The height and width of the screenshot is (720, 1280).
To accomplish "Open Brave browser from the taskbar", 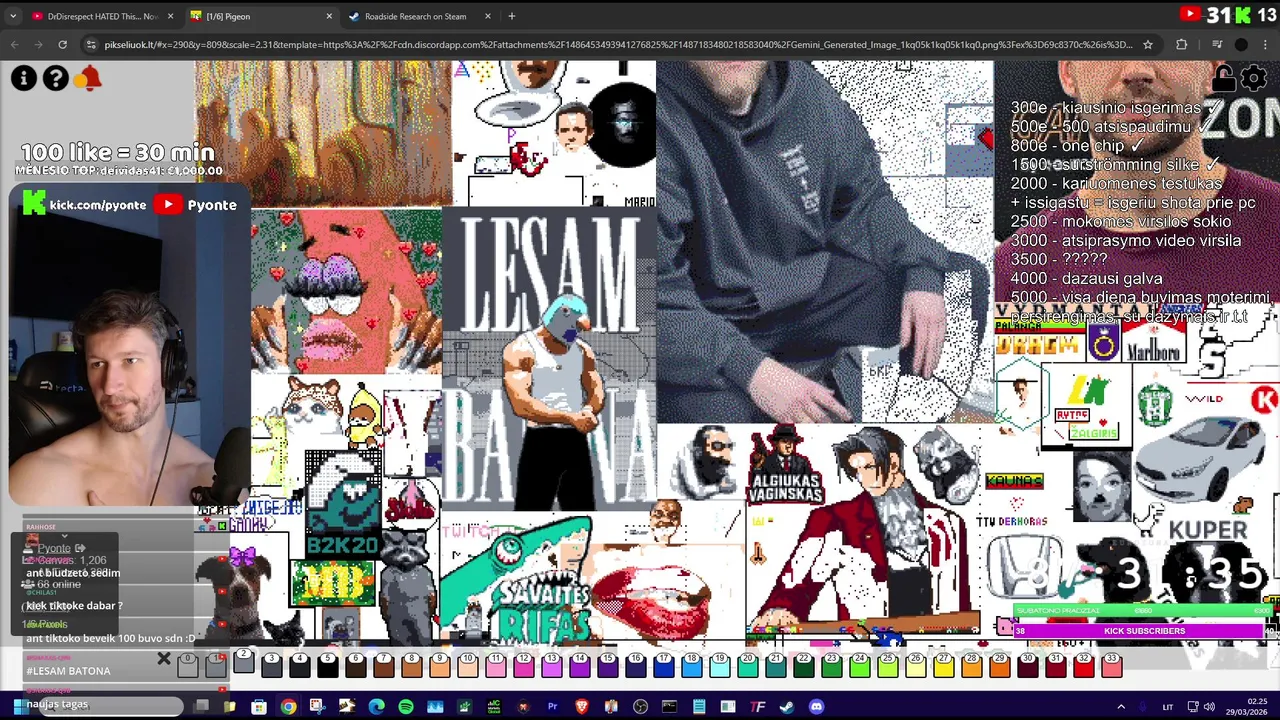I will (581, 707).
